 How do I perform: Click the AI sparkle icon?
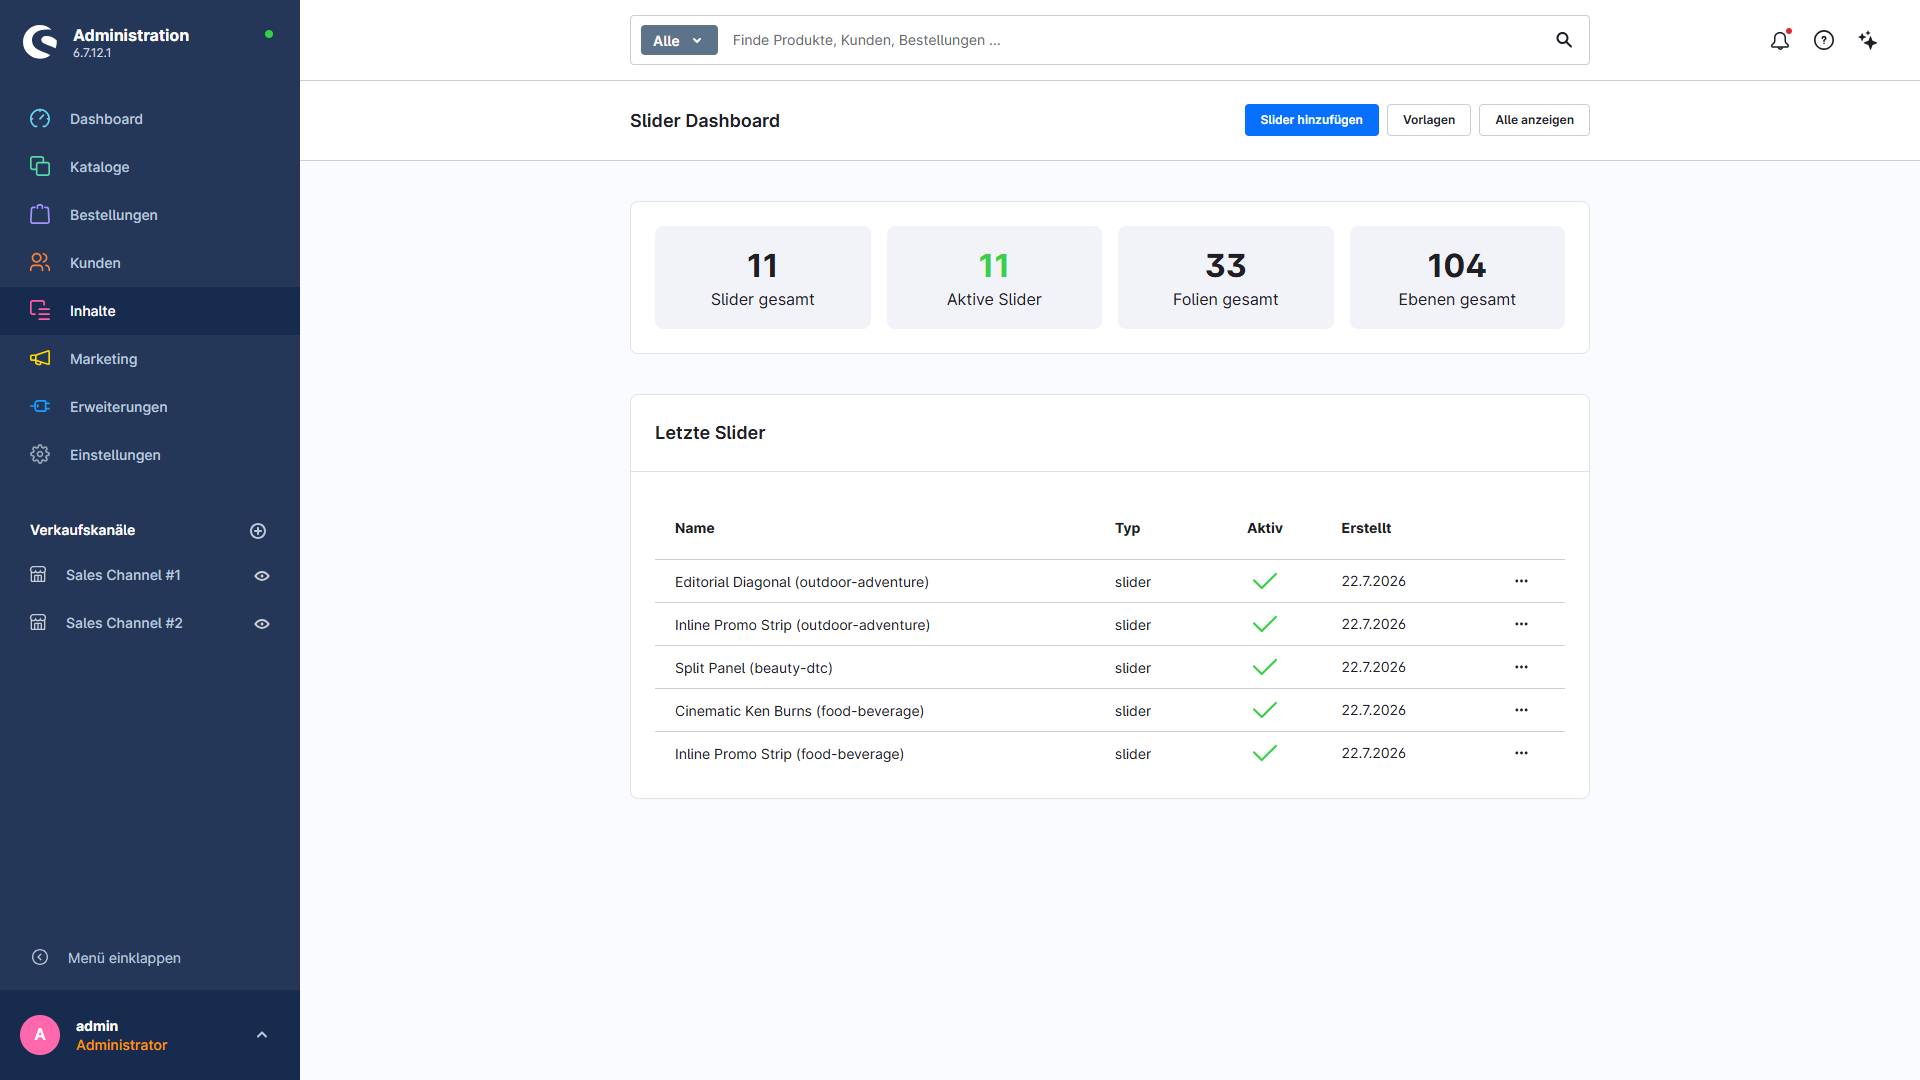point(1868,40)
